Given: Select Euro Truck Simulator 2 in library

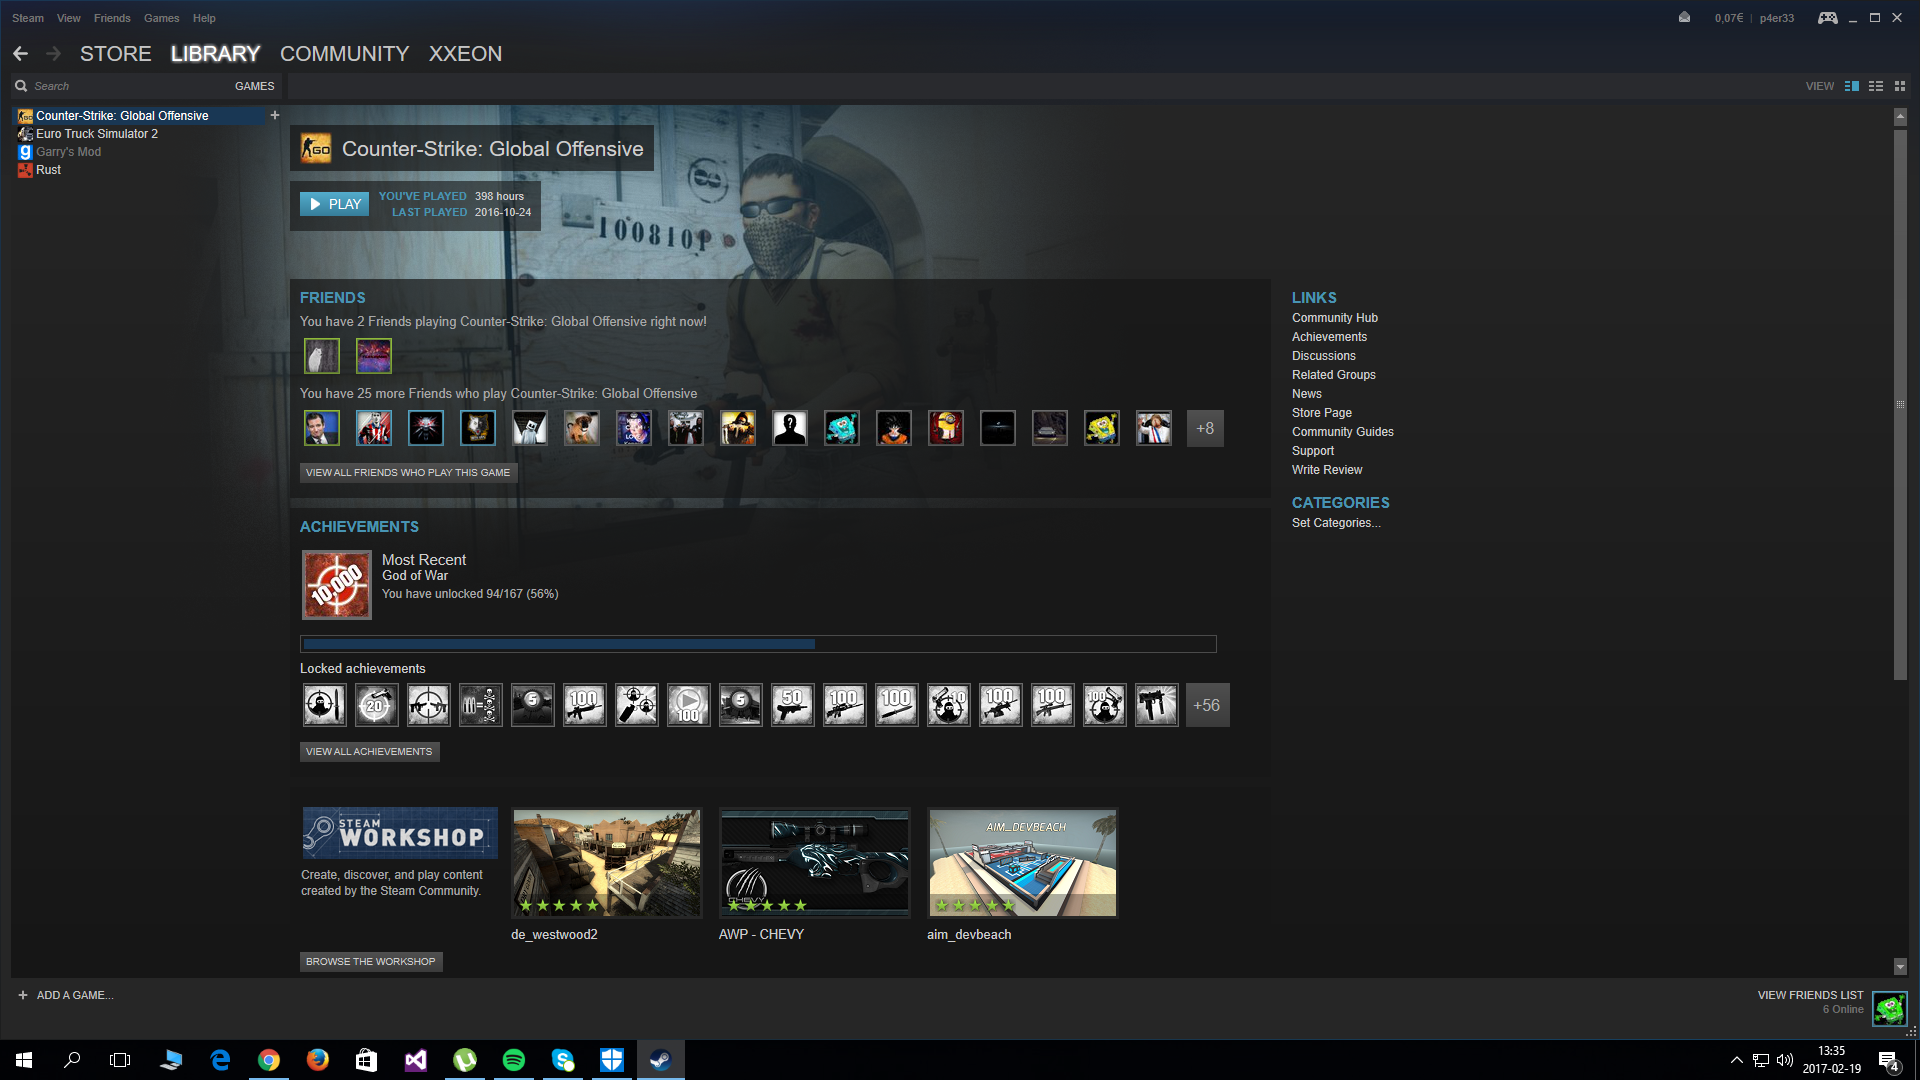Looking at the screenshot, I should click(x=96, y=134).
